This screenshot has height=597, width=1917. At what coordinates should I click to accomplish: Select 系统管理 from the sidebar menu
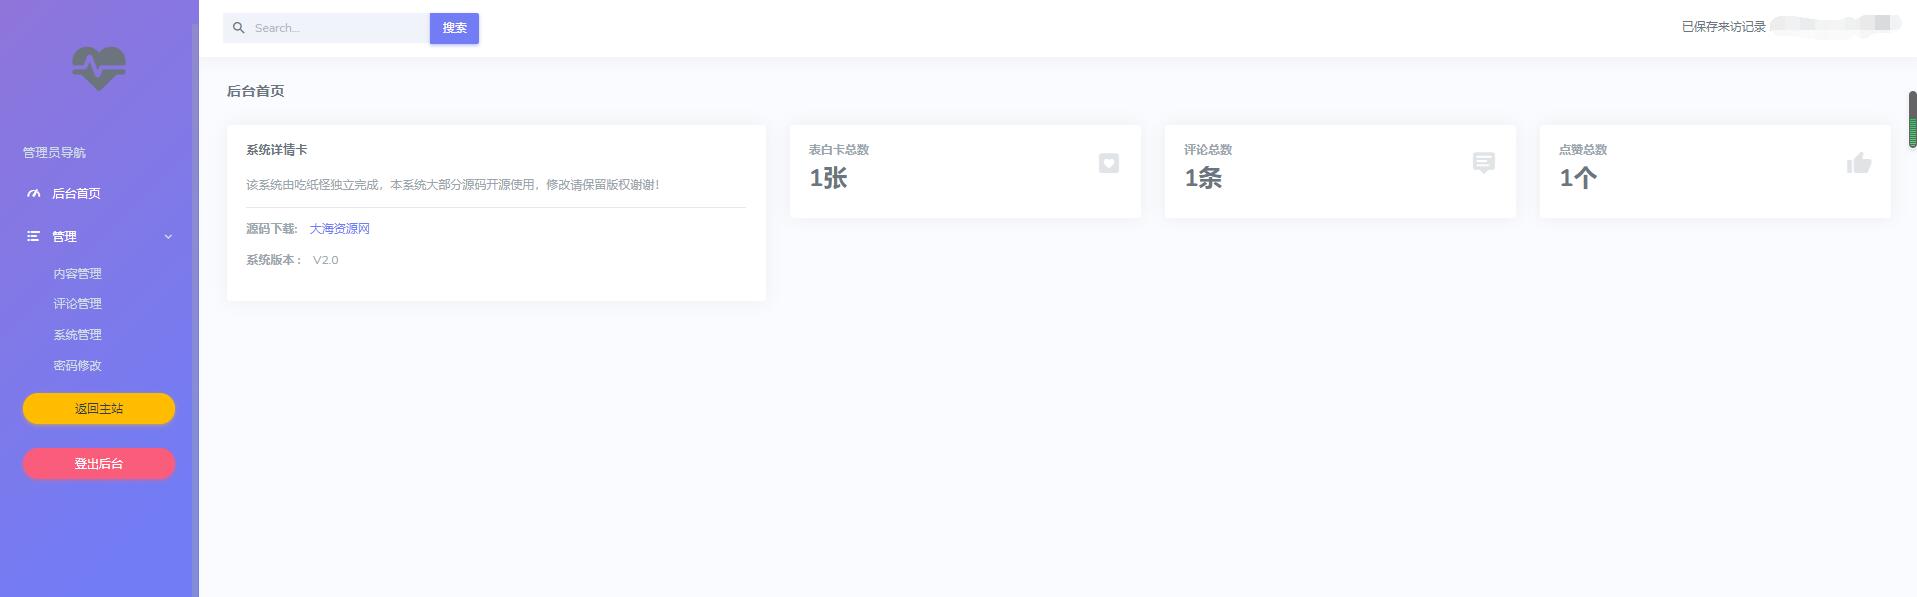coord(77,335)
